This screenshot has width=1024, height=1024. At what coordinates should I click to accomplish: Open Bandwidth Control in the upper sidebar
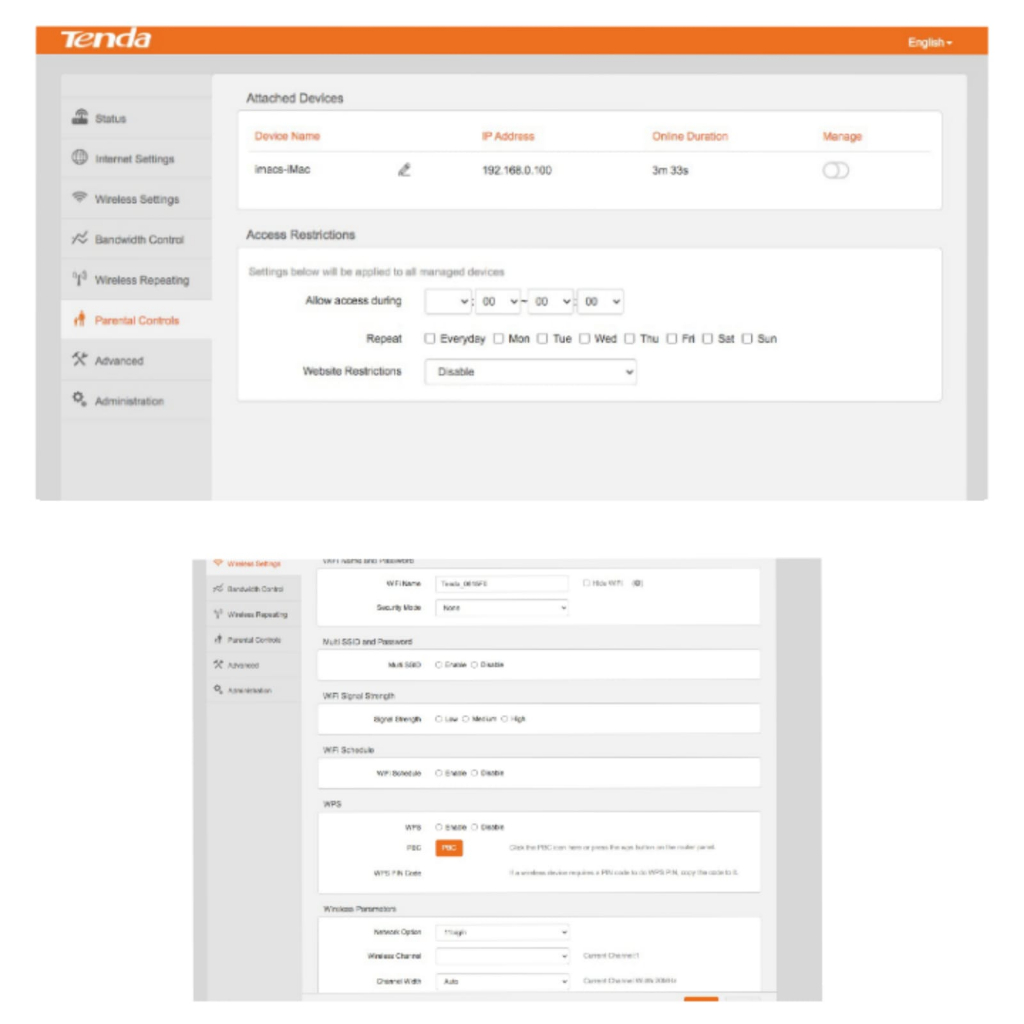[x=138, y=240]
